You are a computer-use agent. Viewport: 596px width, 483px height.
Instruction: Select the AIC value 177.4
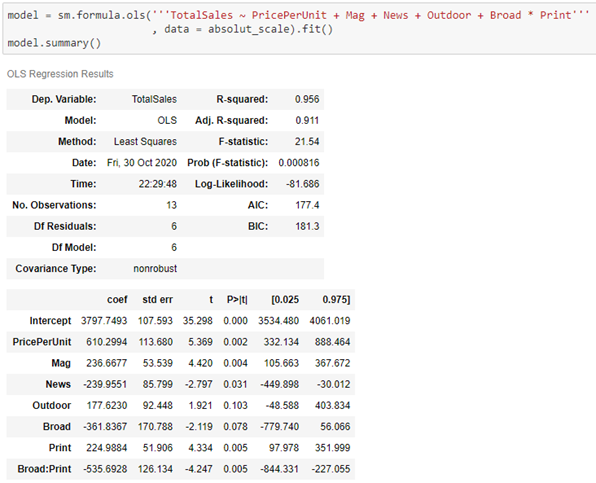pos(307,205)
